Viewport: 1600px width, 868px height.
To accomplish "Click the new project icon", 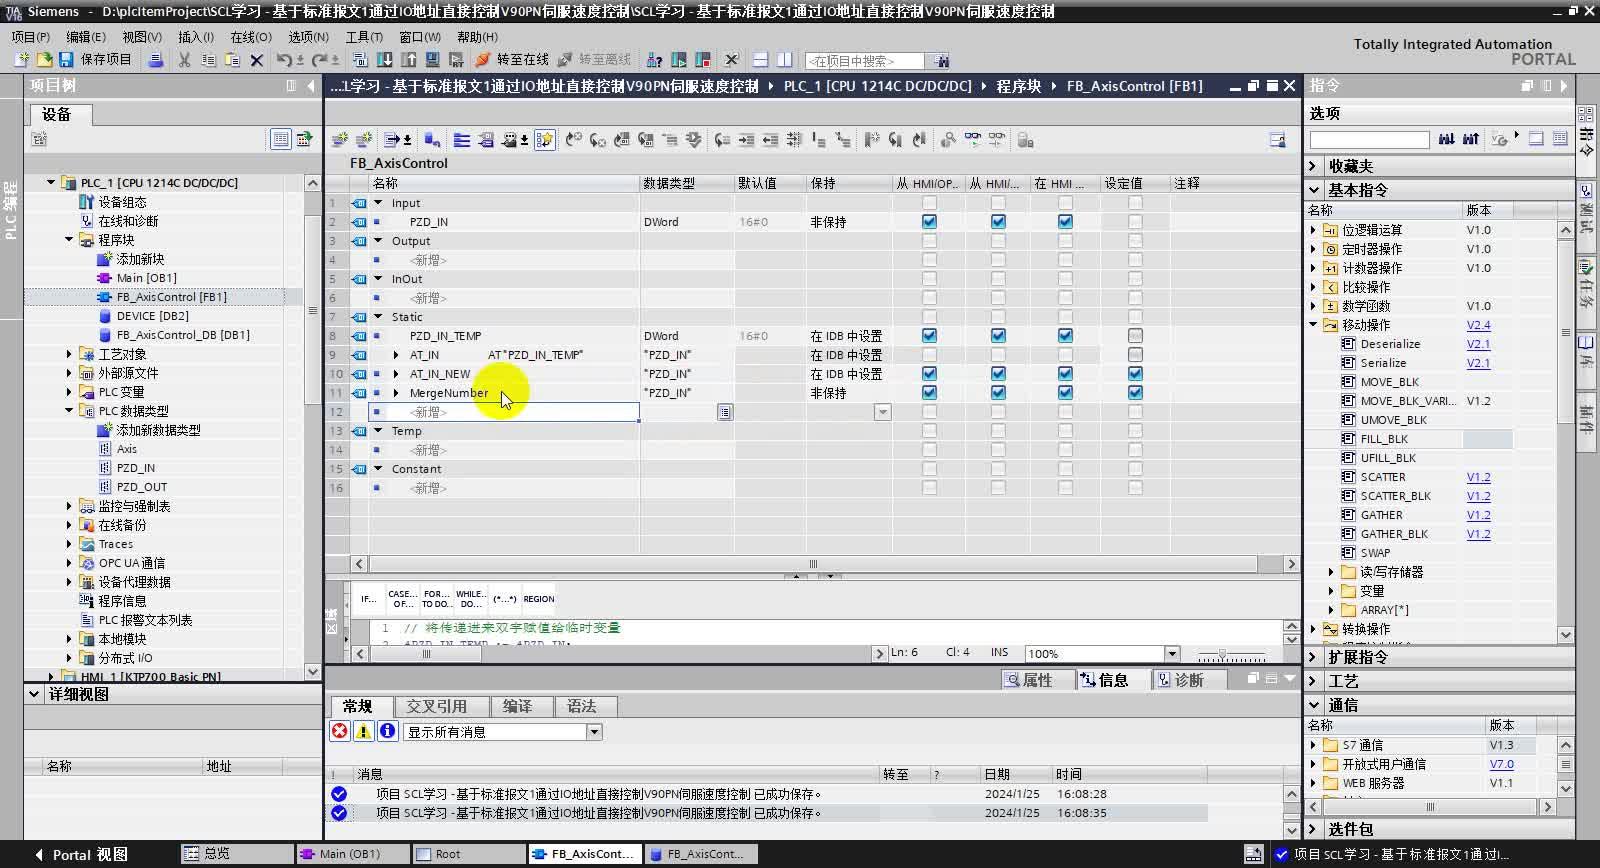I will (x=21, y=60).
